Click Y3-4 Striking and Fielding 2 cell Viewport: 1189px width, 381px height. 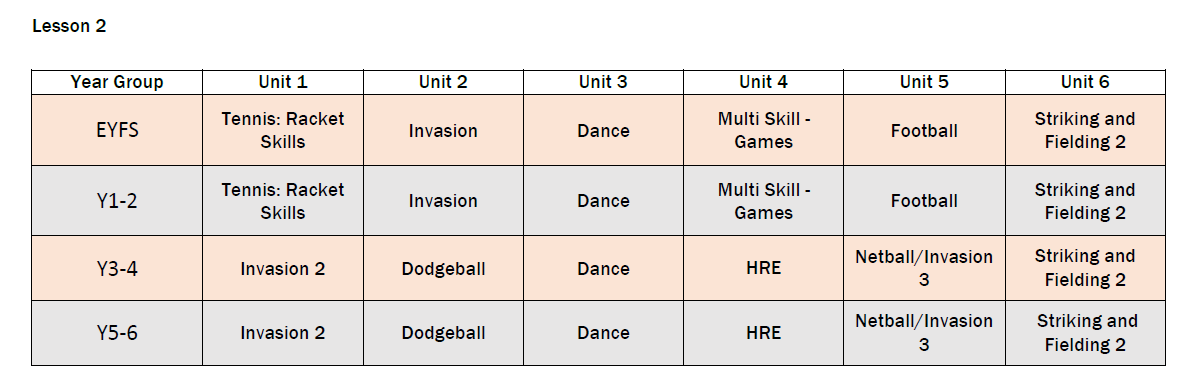tap(1085, 269)
